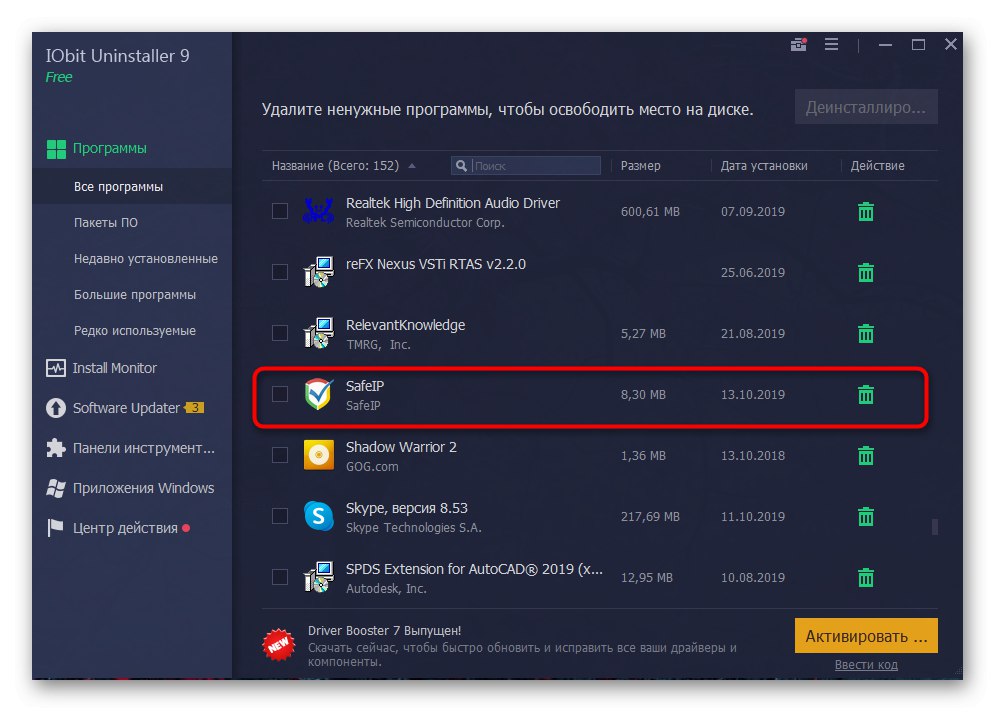This screenshot has height=712, width=995.
Task: Click the SafeIP shield icon
Action: coord(319,394)
